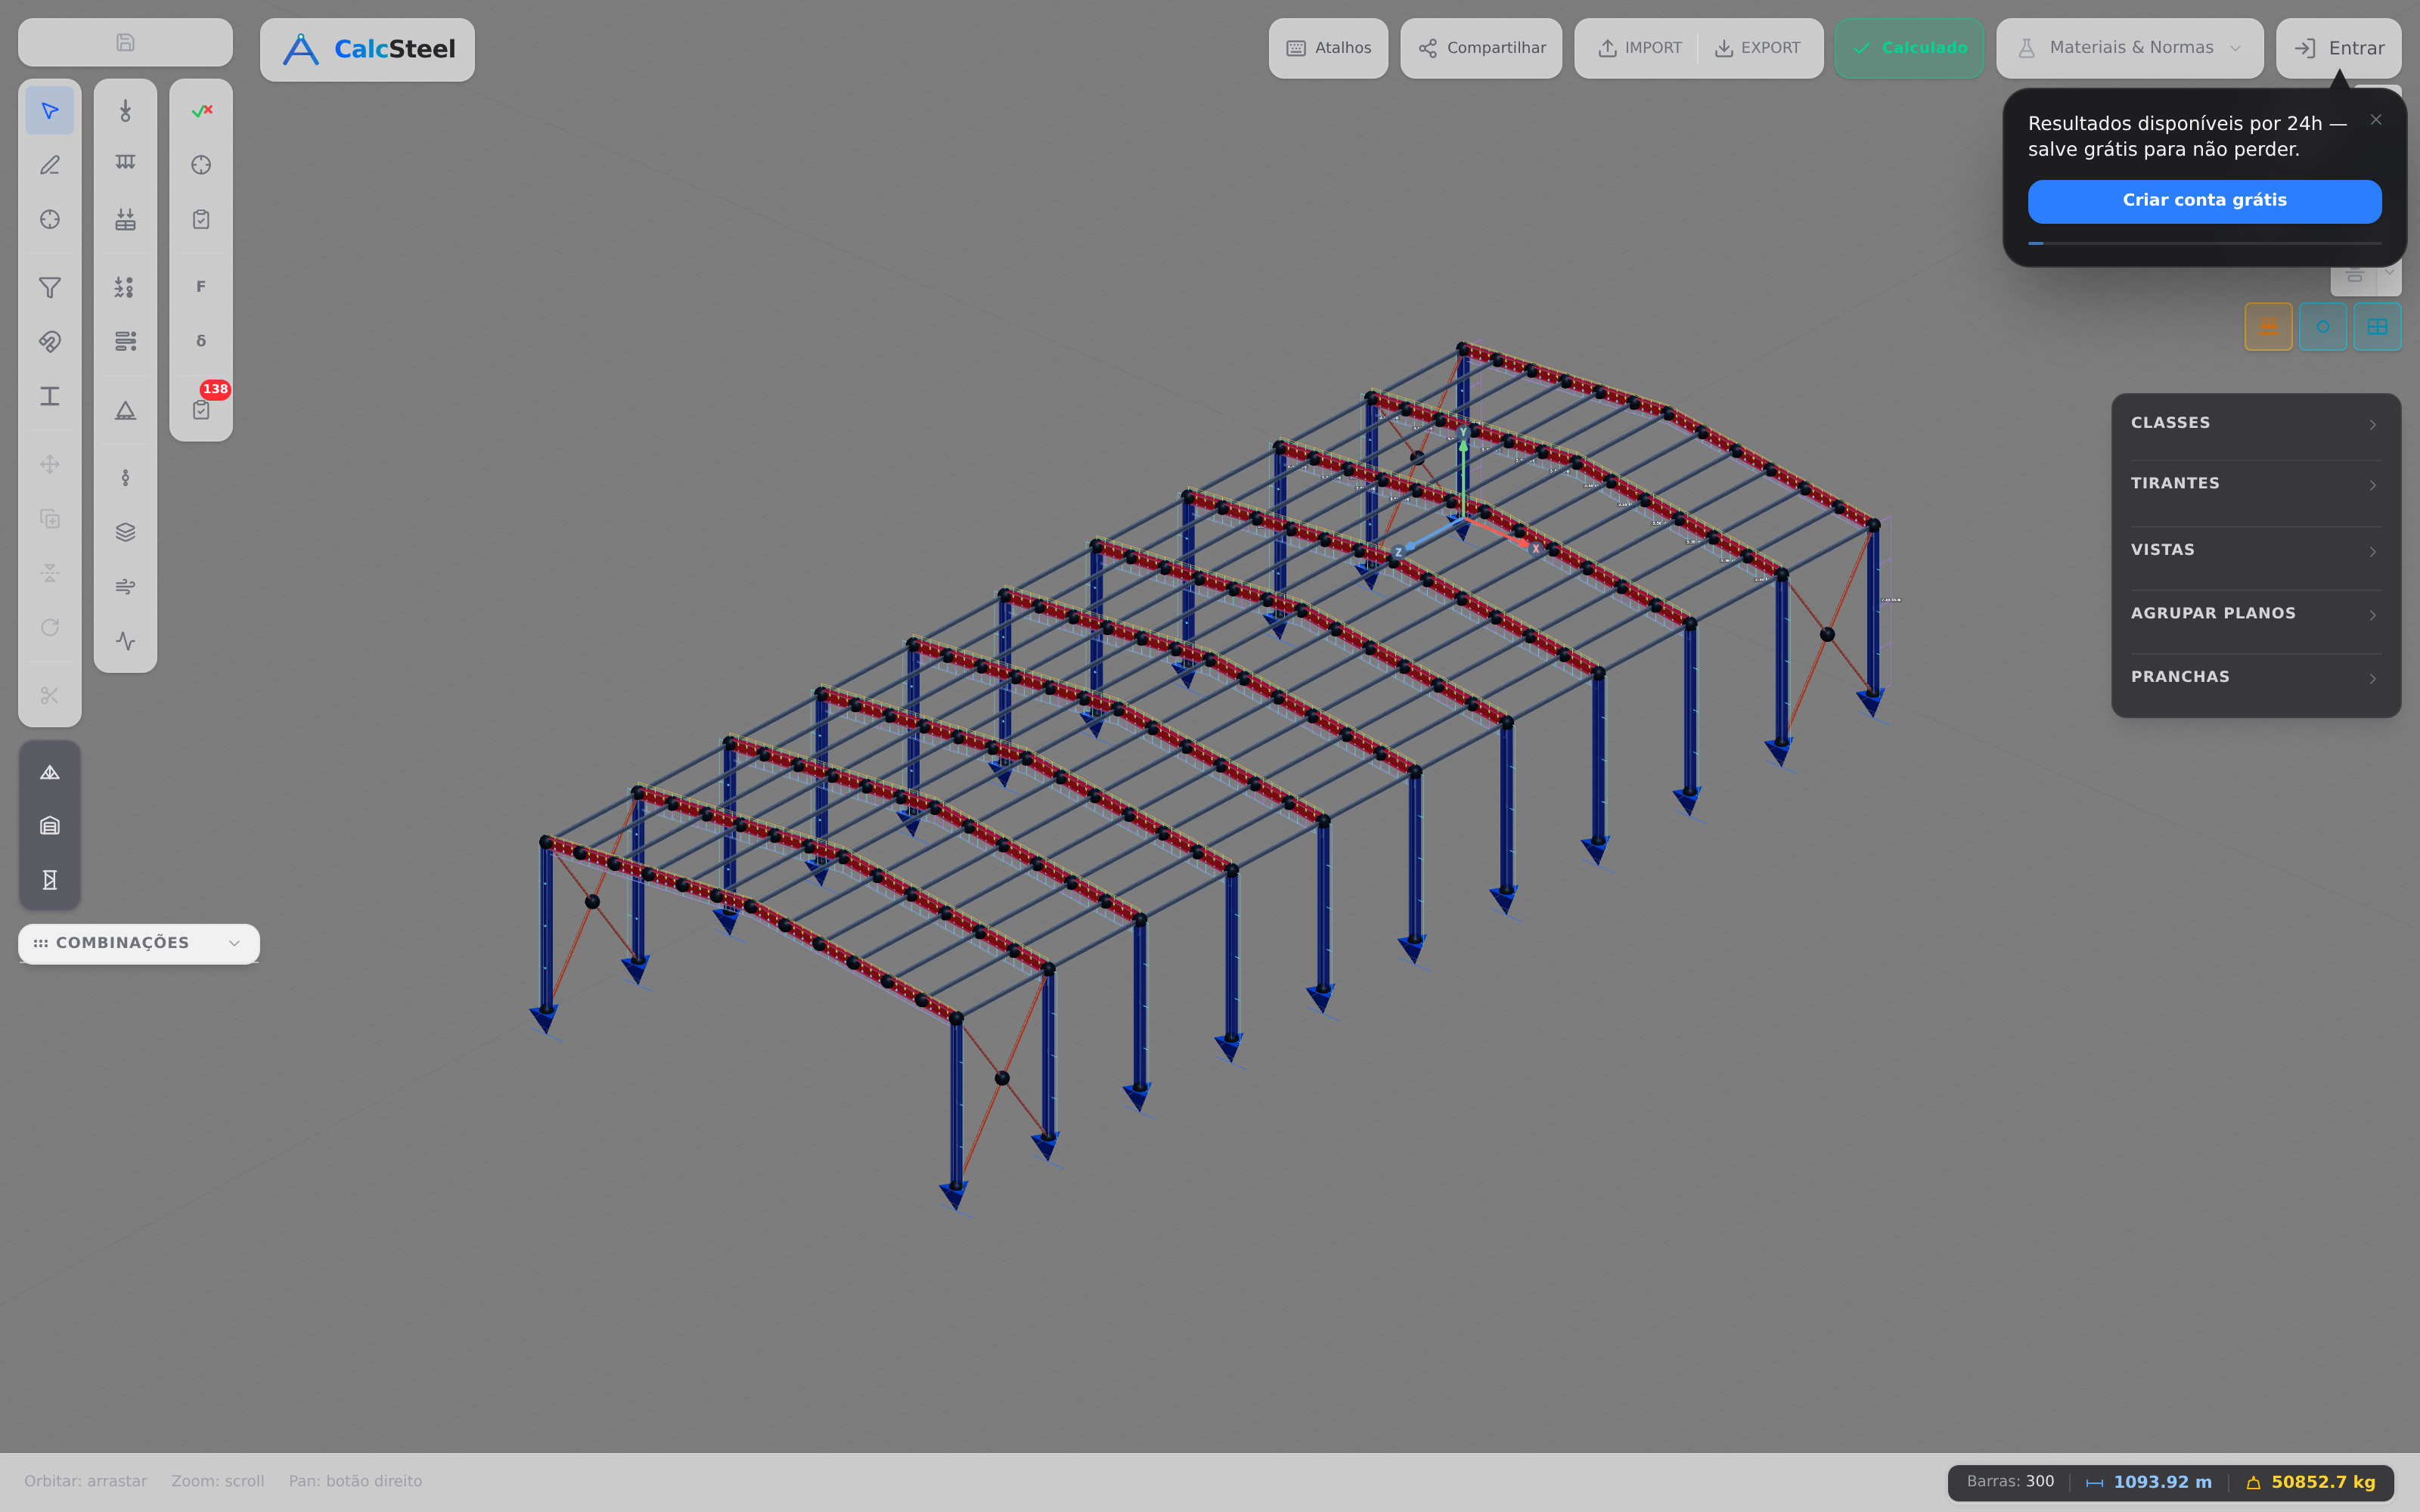
Task: Open the clipboard with the 138 badge
Action: (201, 409)
